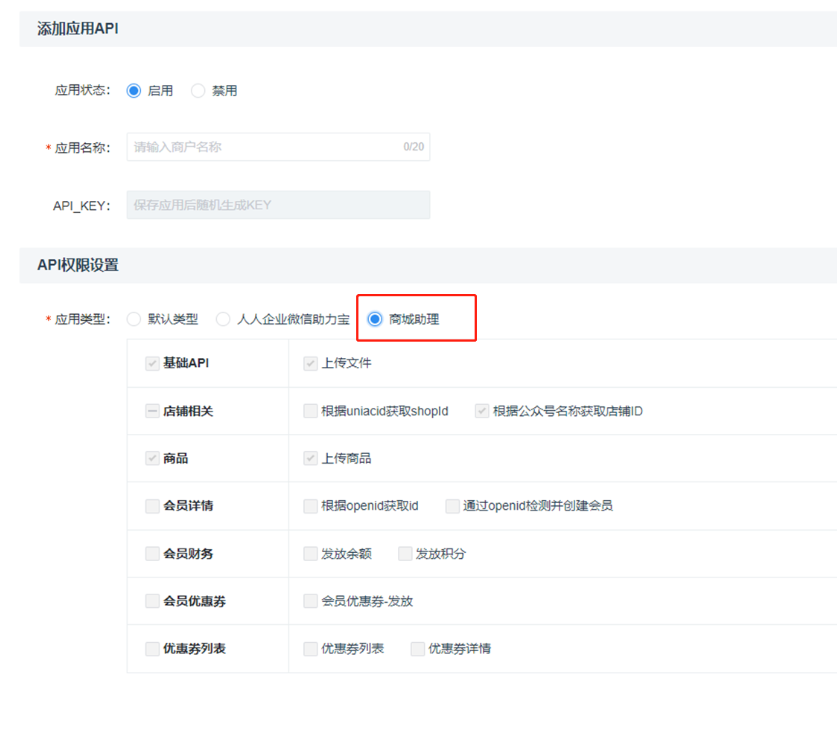Check the 发放积分 permission checkbox
The width and height of the screenshot is (837, 744).
(405, 554)
